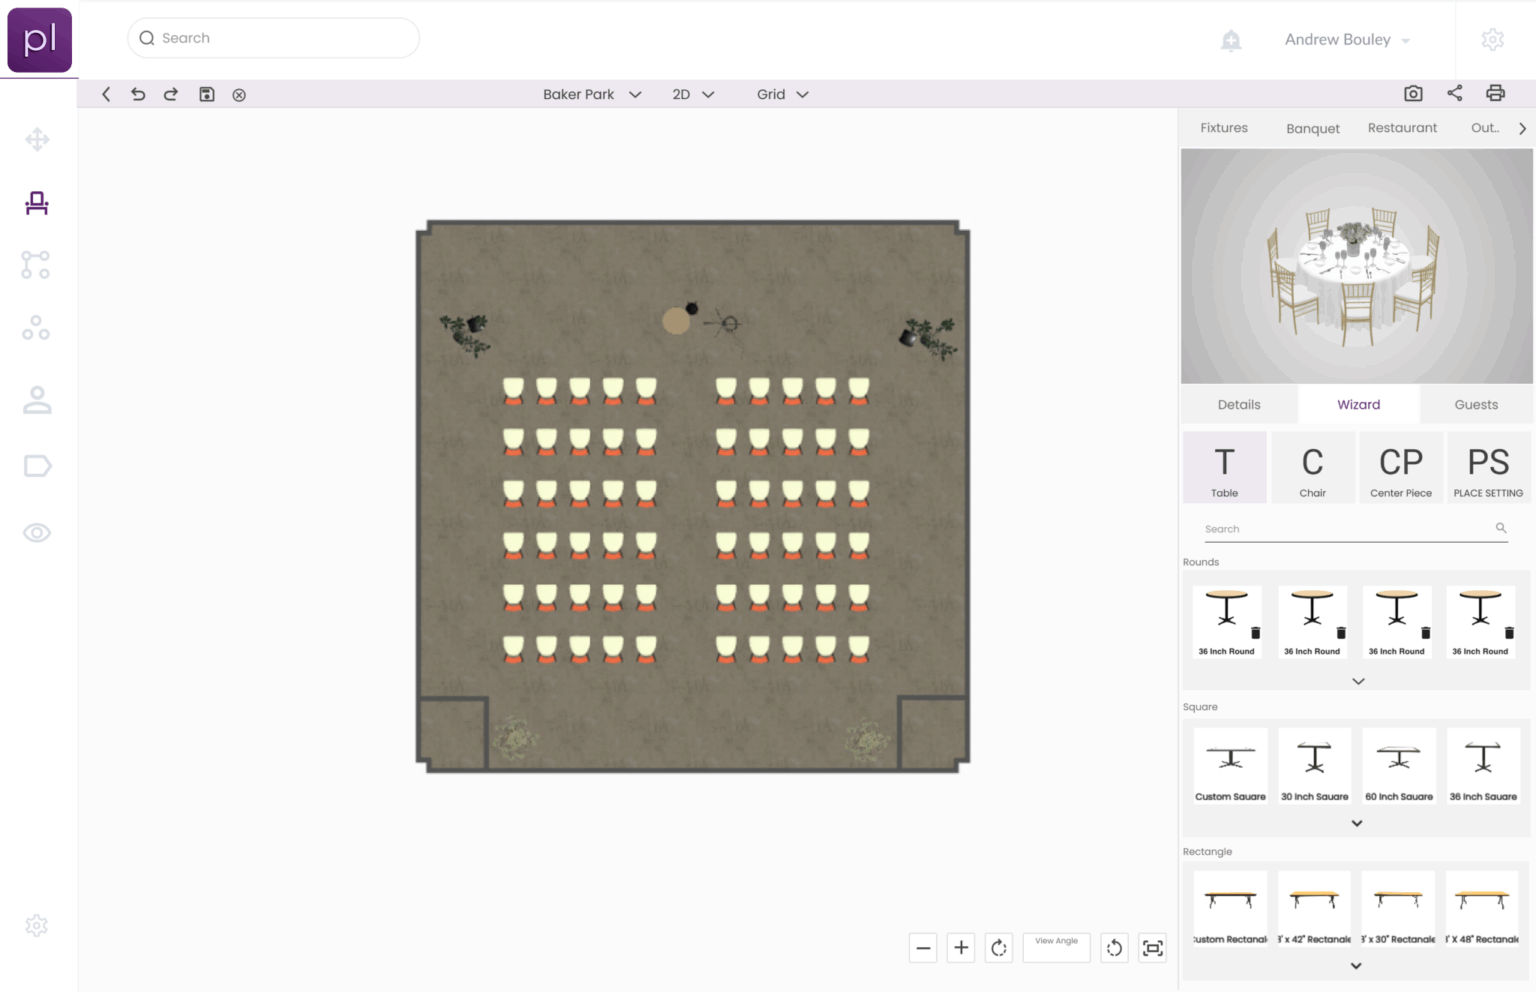The image size is (1536, 992).
Task: Print the layout using the printer icon
Action: tap(1495, 93)
